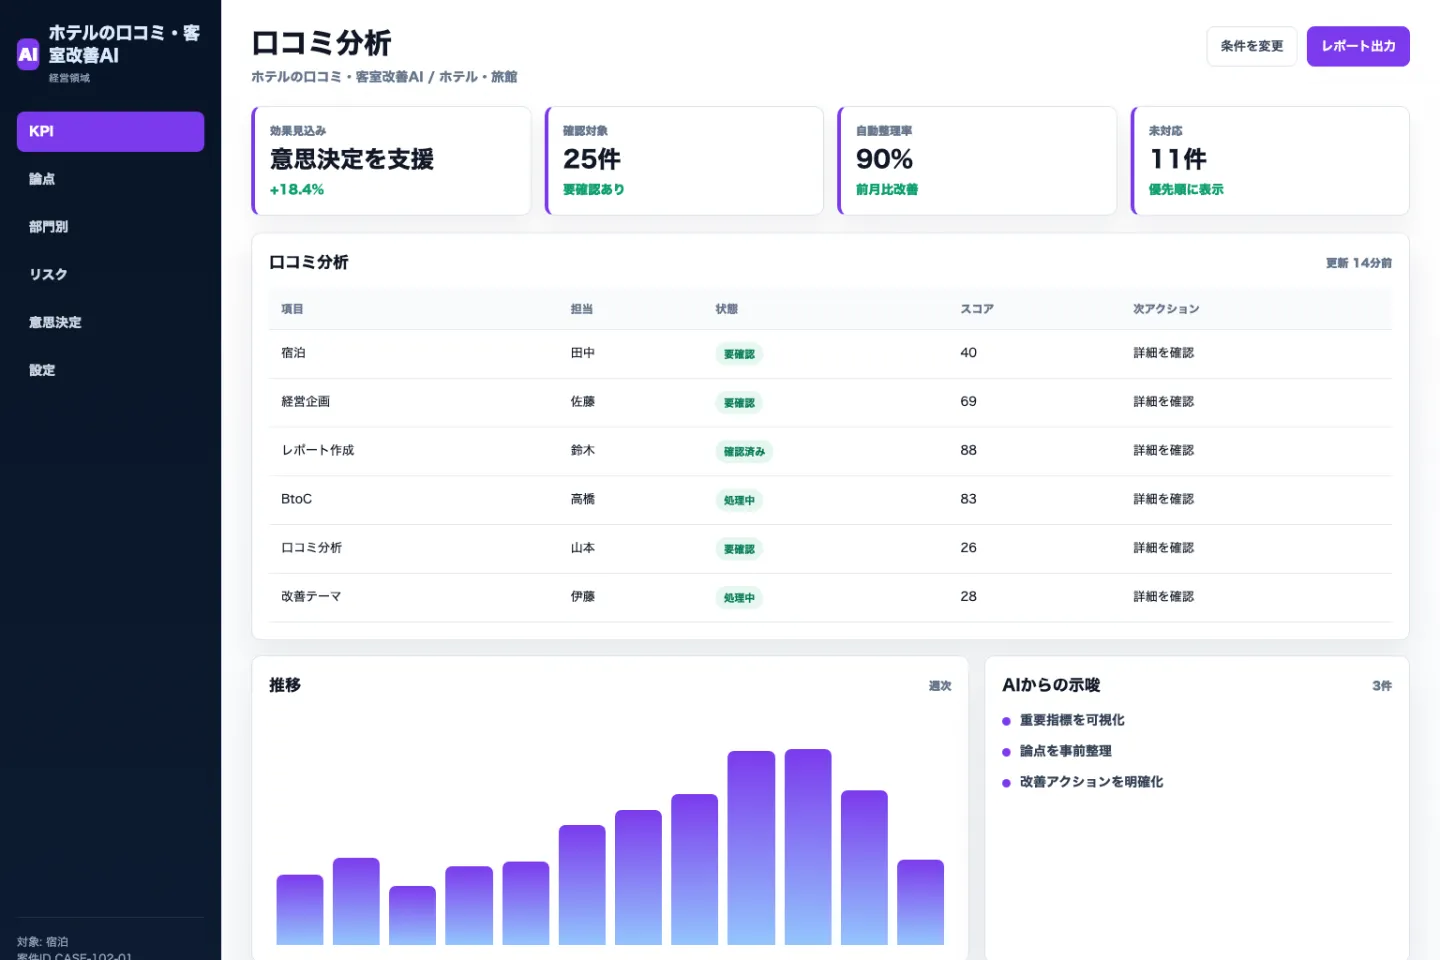Click the 項目 column header
Image resolution: width=1440 pixels, height=960 pixels.
pos(292,309)
